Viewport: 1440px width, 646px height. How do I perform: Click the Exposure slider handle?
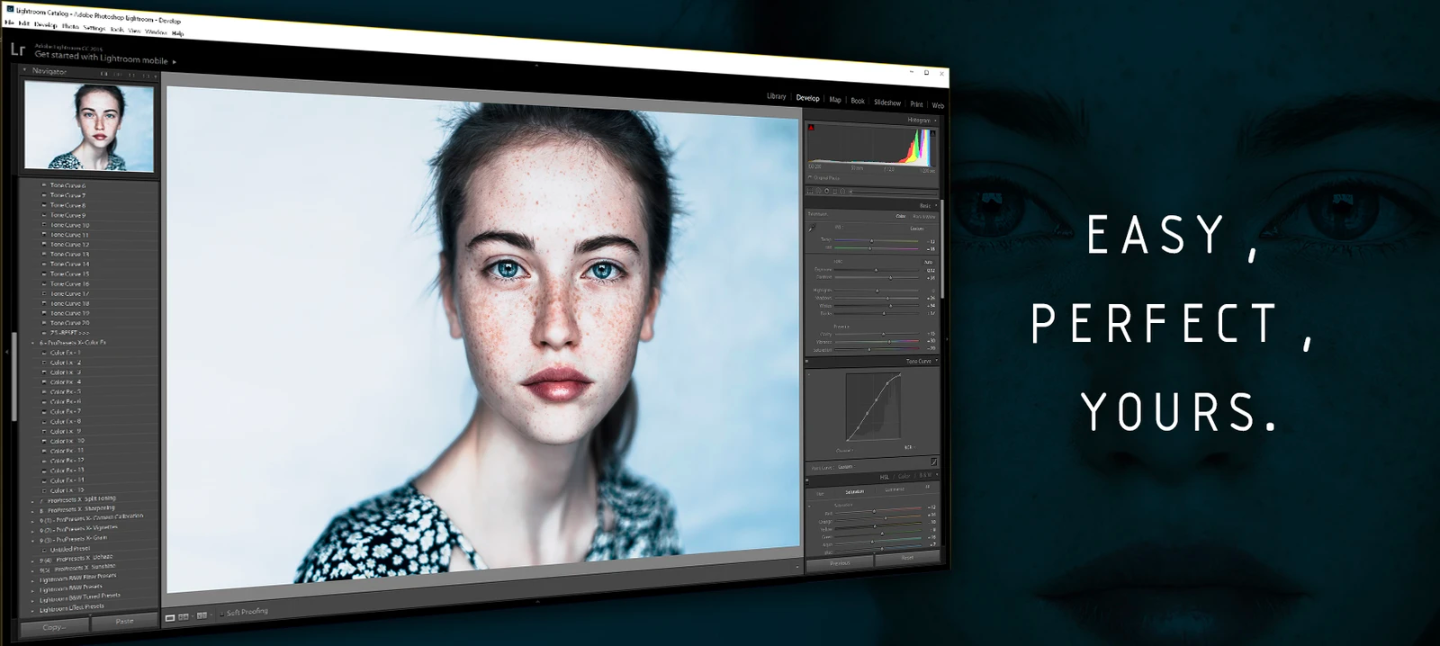click(x=877, y=269)
